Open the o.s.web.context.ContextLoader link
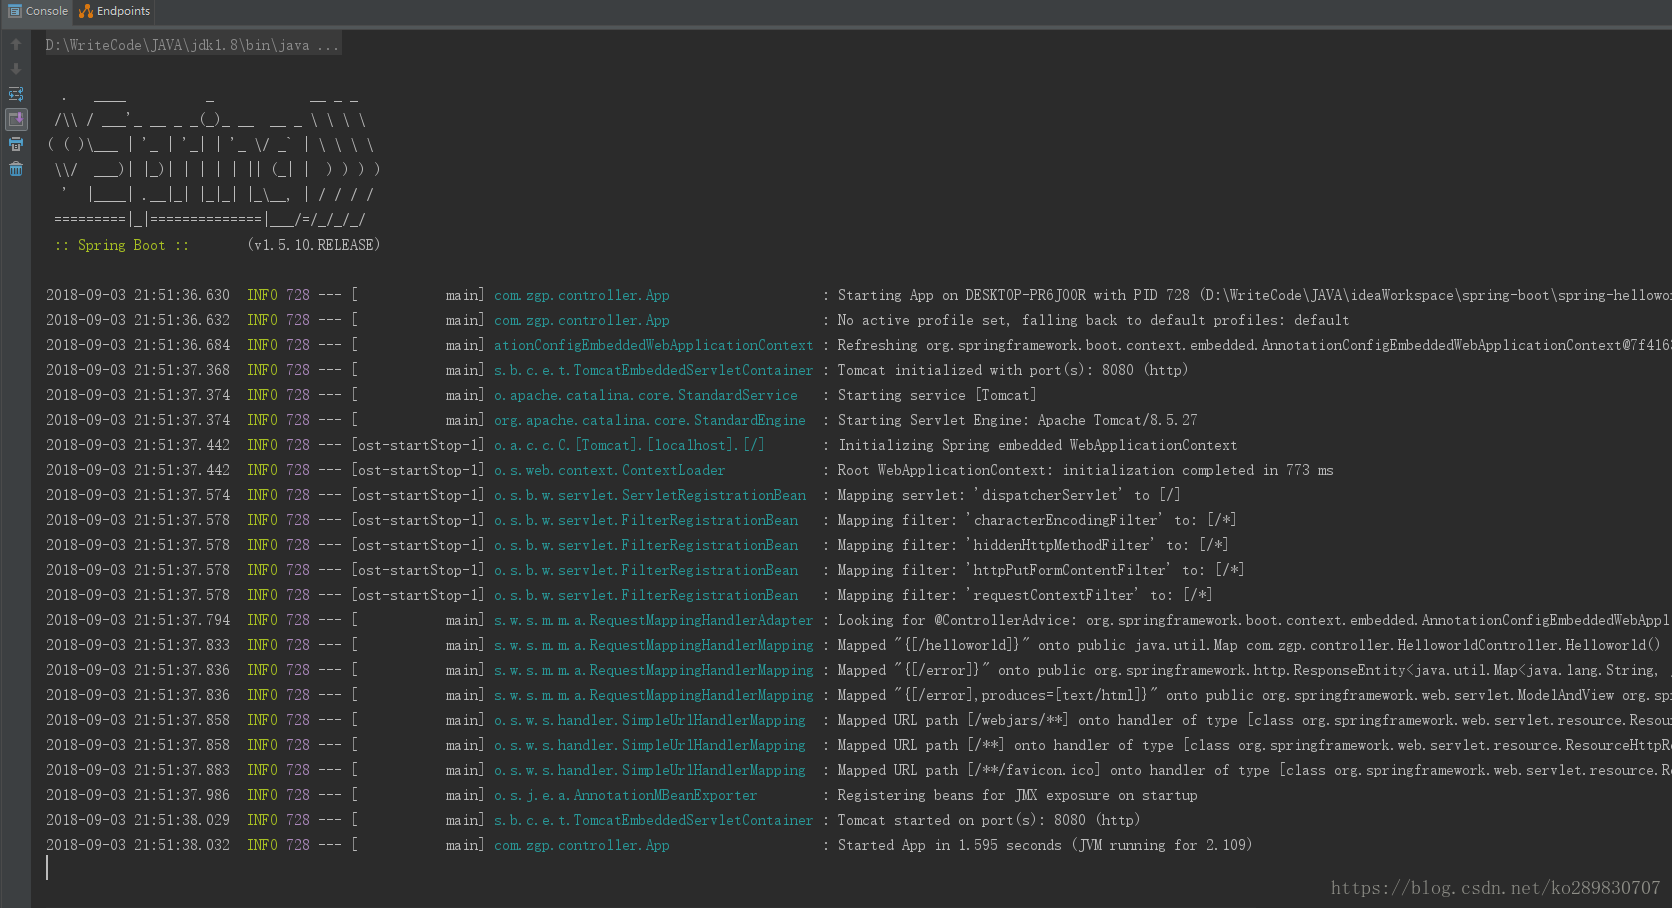Image resolution: width=1672 pixels, height=908 pixels. [x=609, y=469]
